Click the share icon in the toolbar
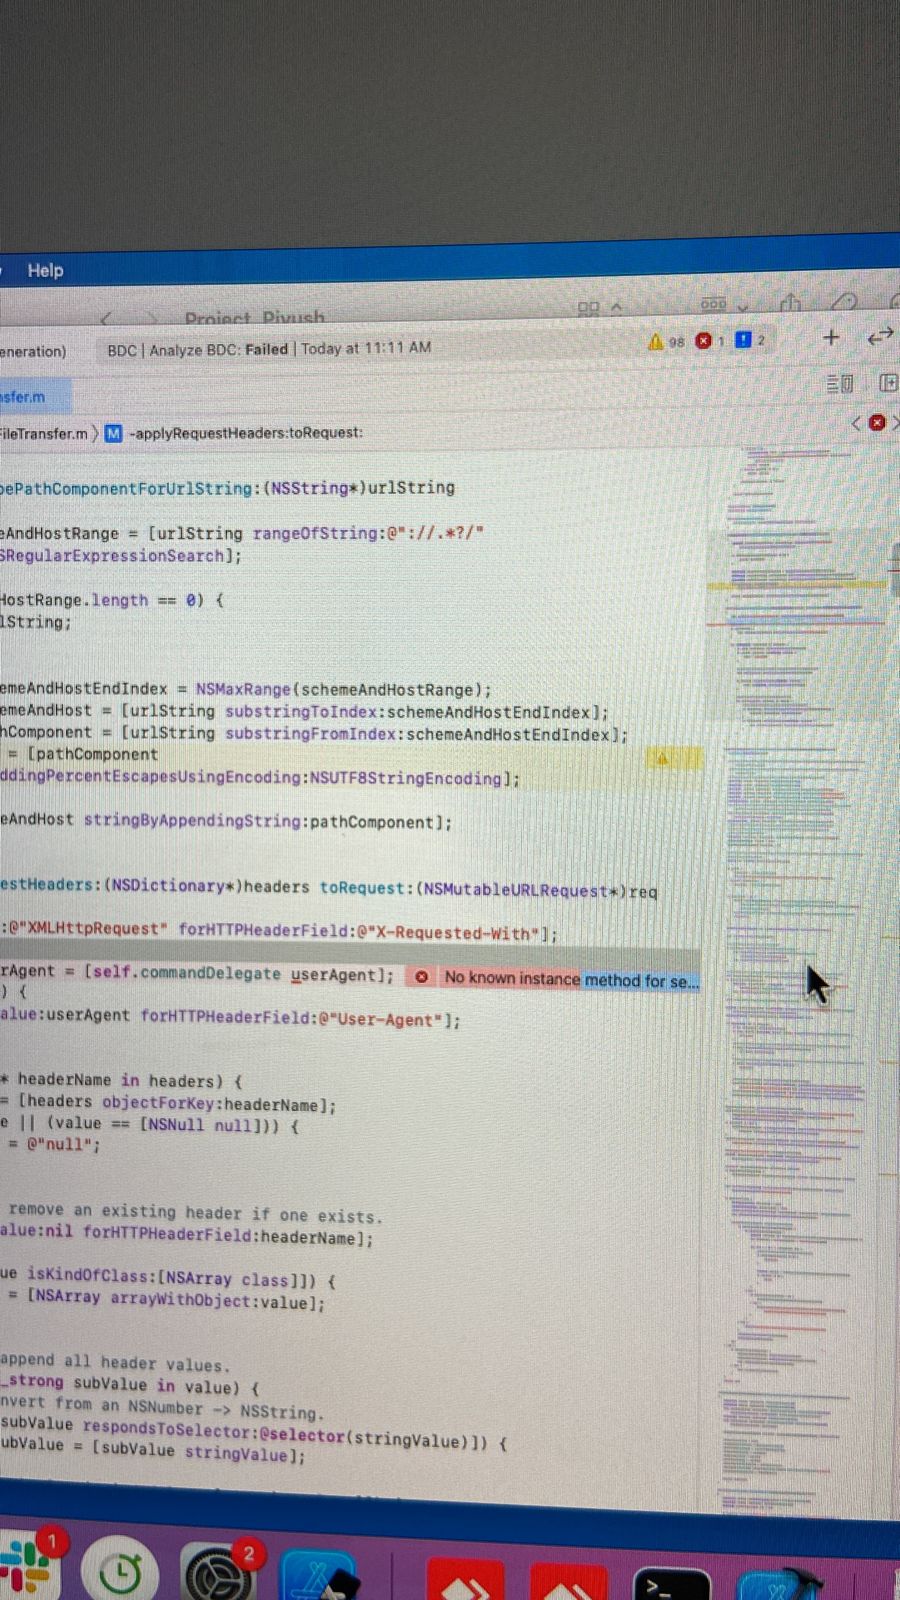900x1600 pixels. 791,303
